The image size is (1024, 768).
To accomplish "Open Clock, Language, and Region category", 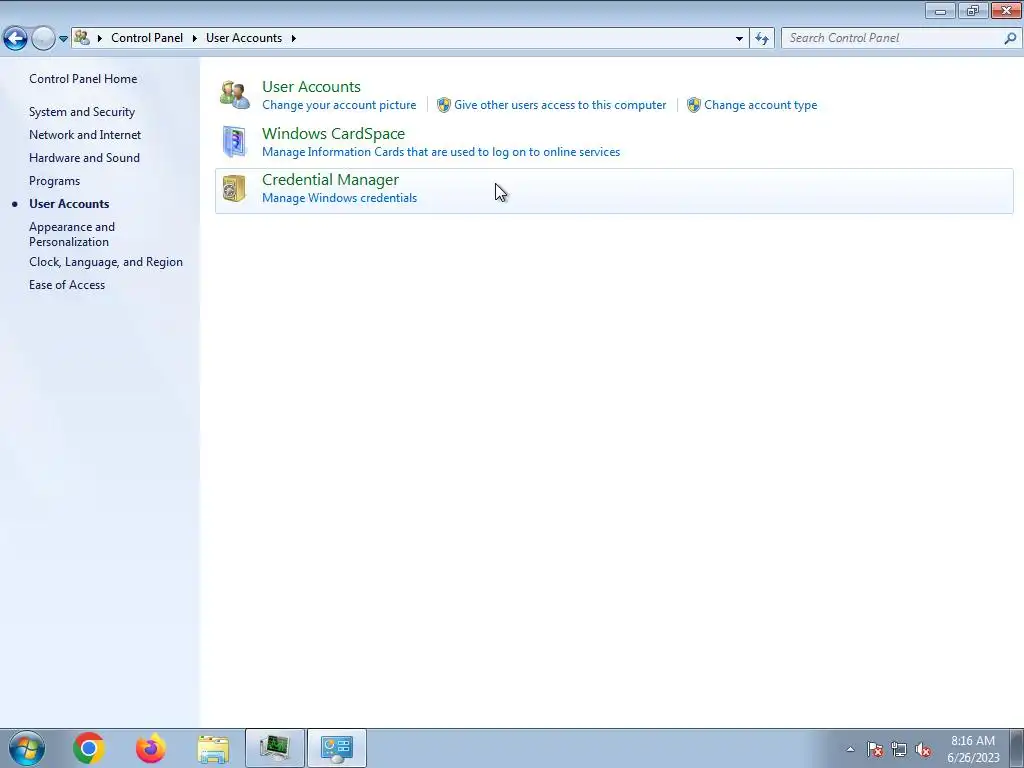I will [106, 262].
